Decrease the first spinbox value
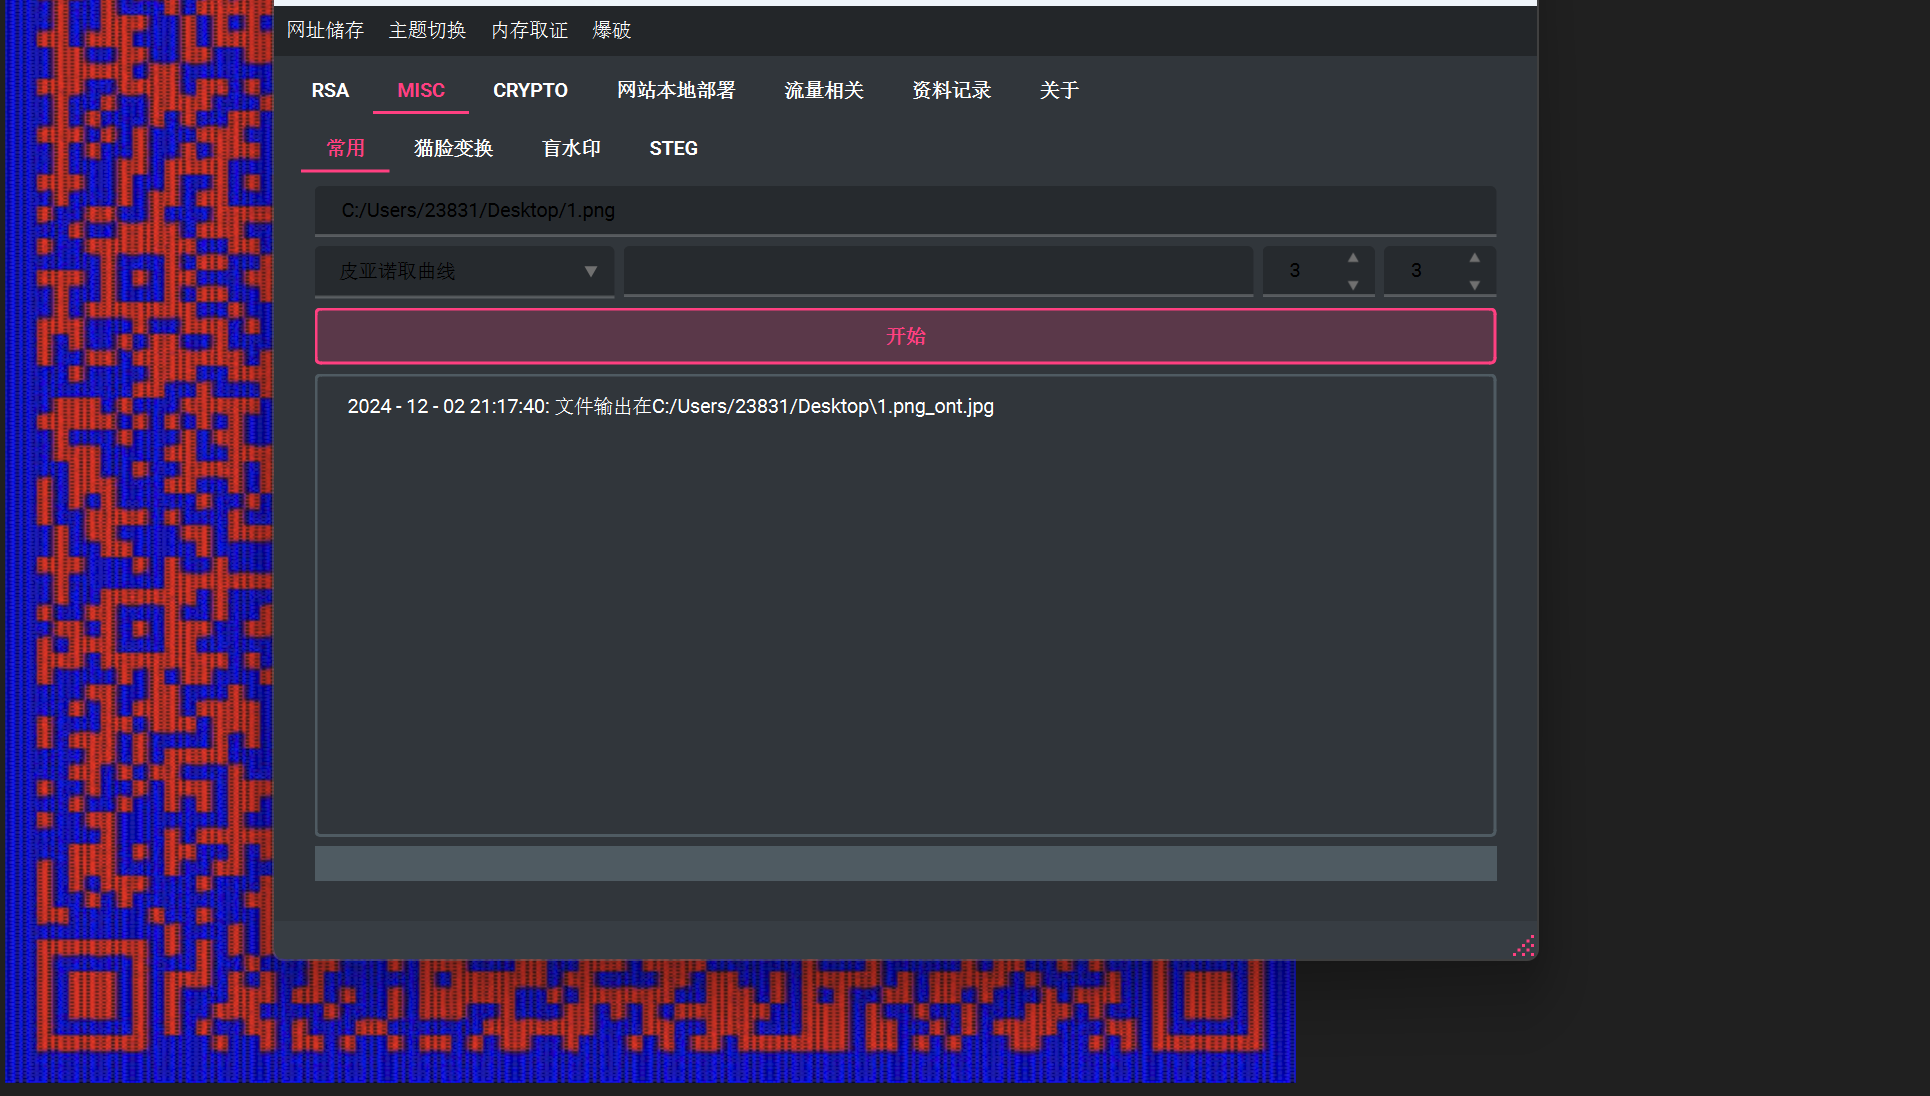The width and height of the screenshot is (1930, 1096). point(1353,285)
